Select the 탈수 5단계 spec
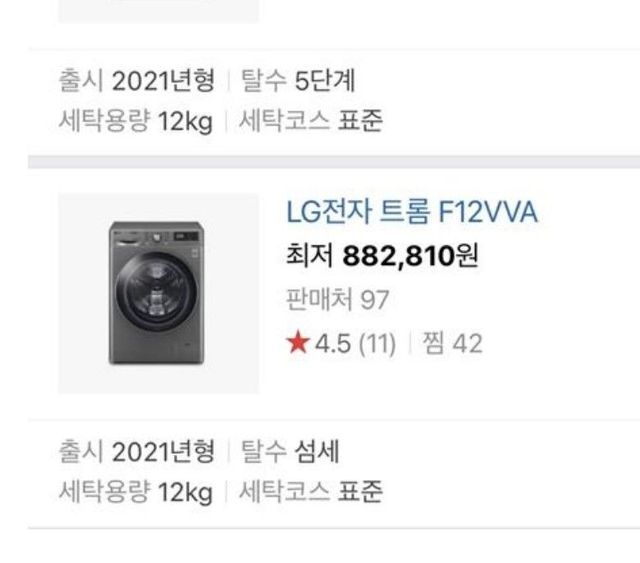This screenshot has width=640, height=563. pos(298,80)
